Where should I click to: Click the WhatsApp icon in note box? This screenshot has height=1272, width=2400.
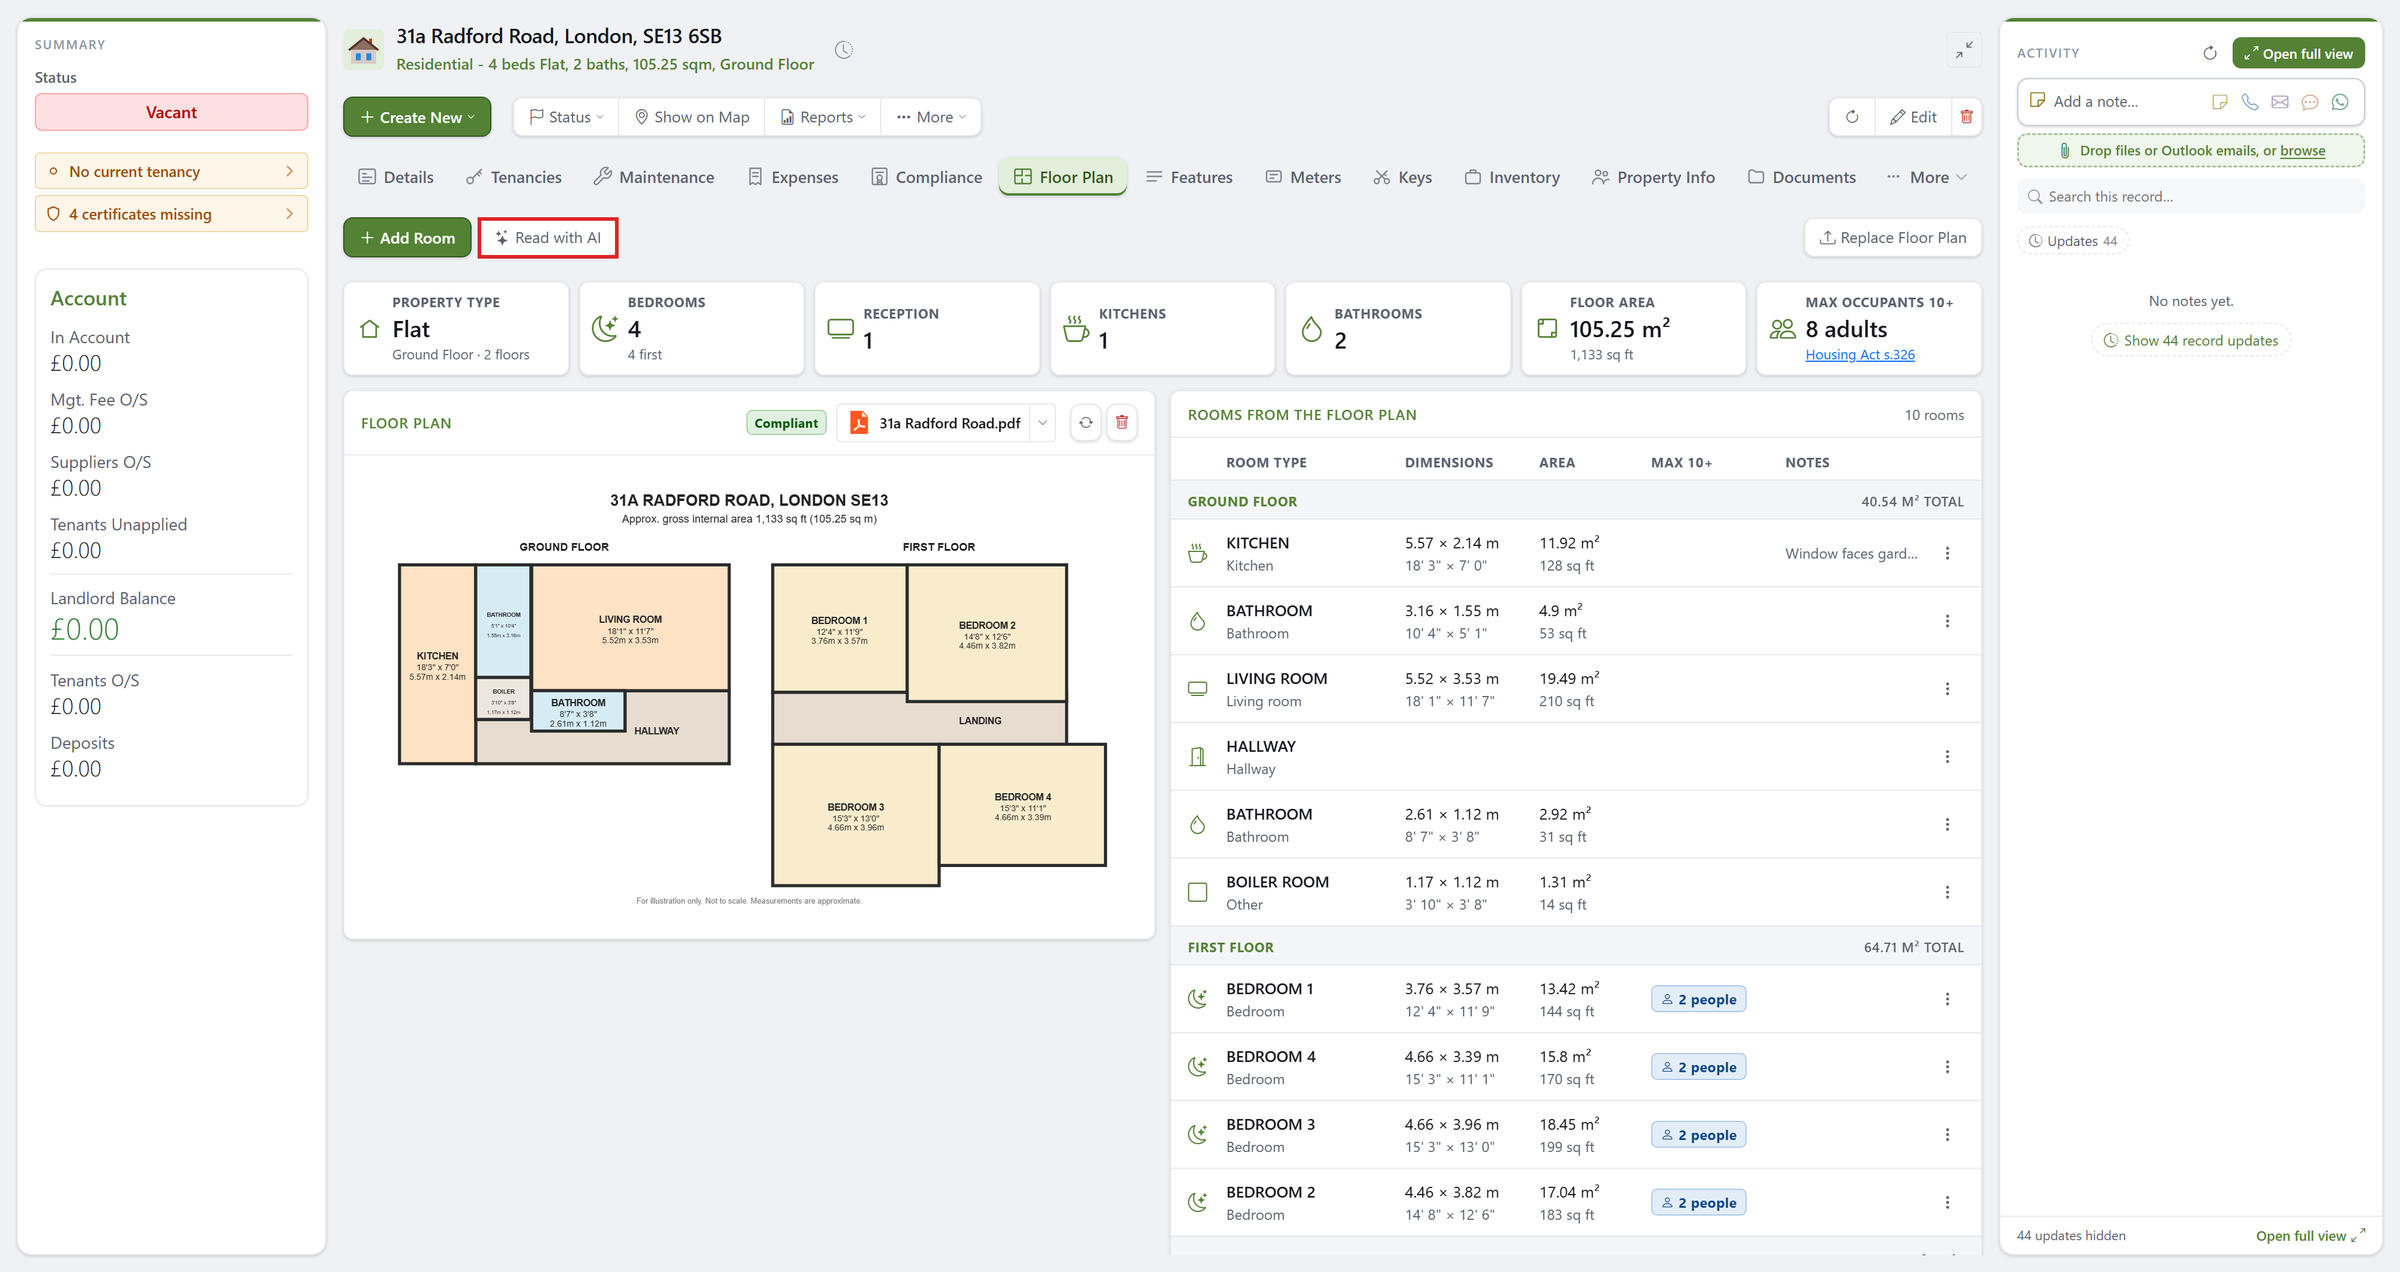click(x=2339, y=102)
